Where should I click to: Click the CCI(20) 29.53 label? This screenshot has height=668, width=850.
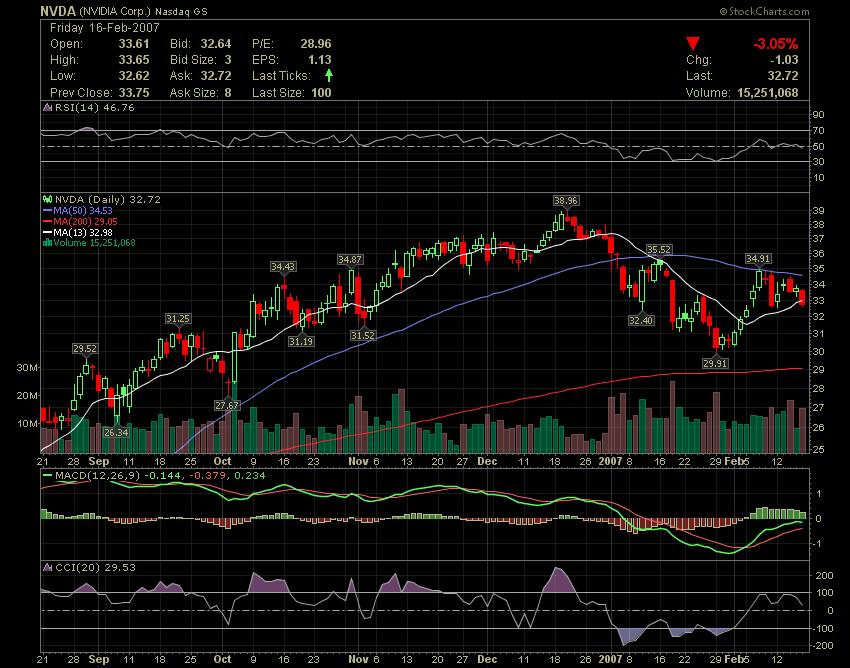click(95, 567)
